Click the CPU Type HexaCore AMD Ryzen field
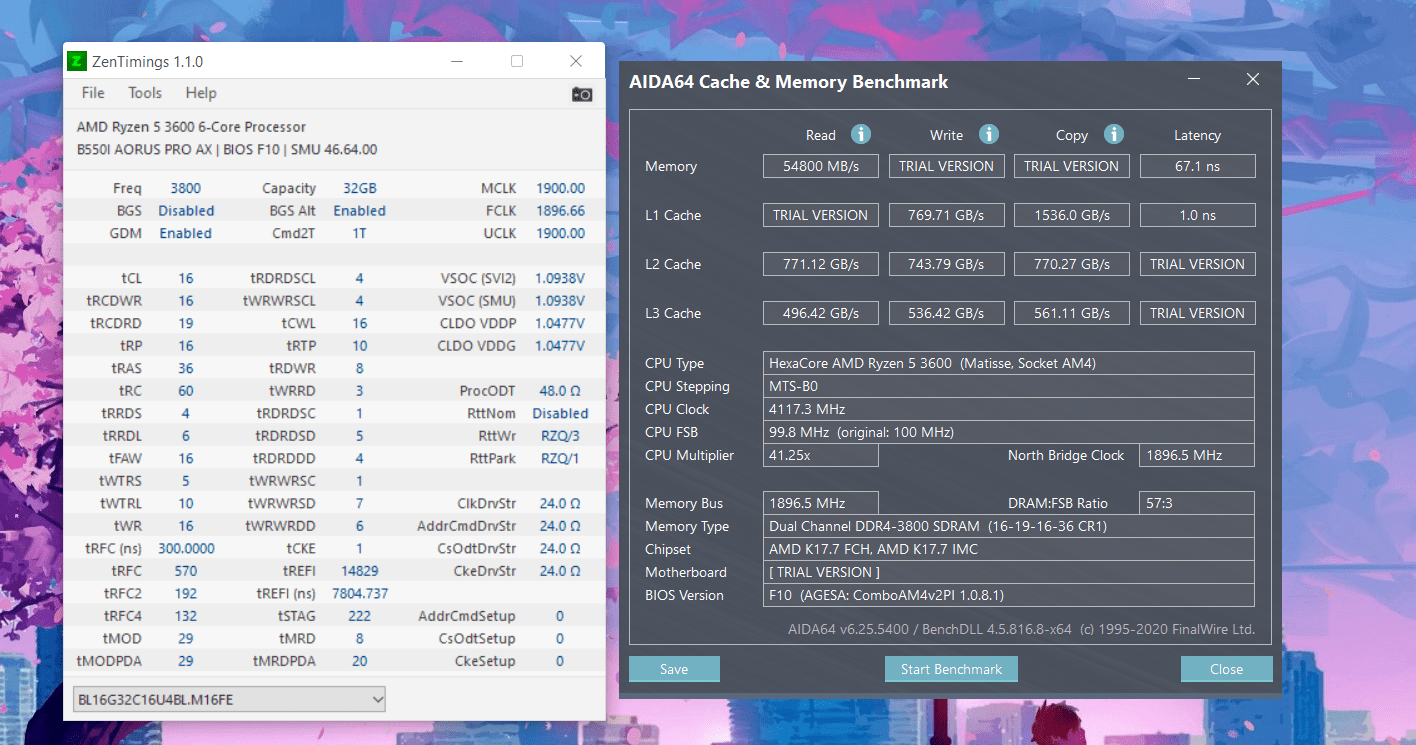1416x745 pixels. (x=1009, y=363)
